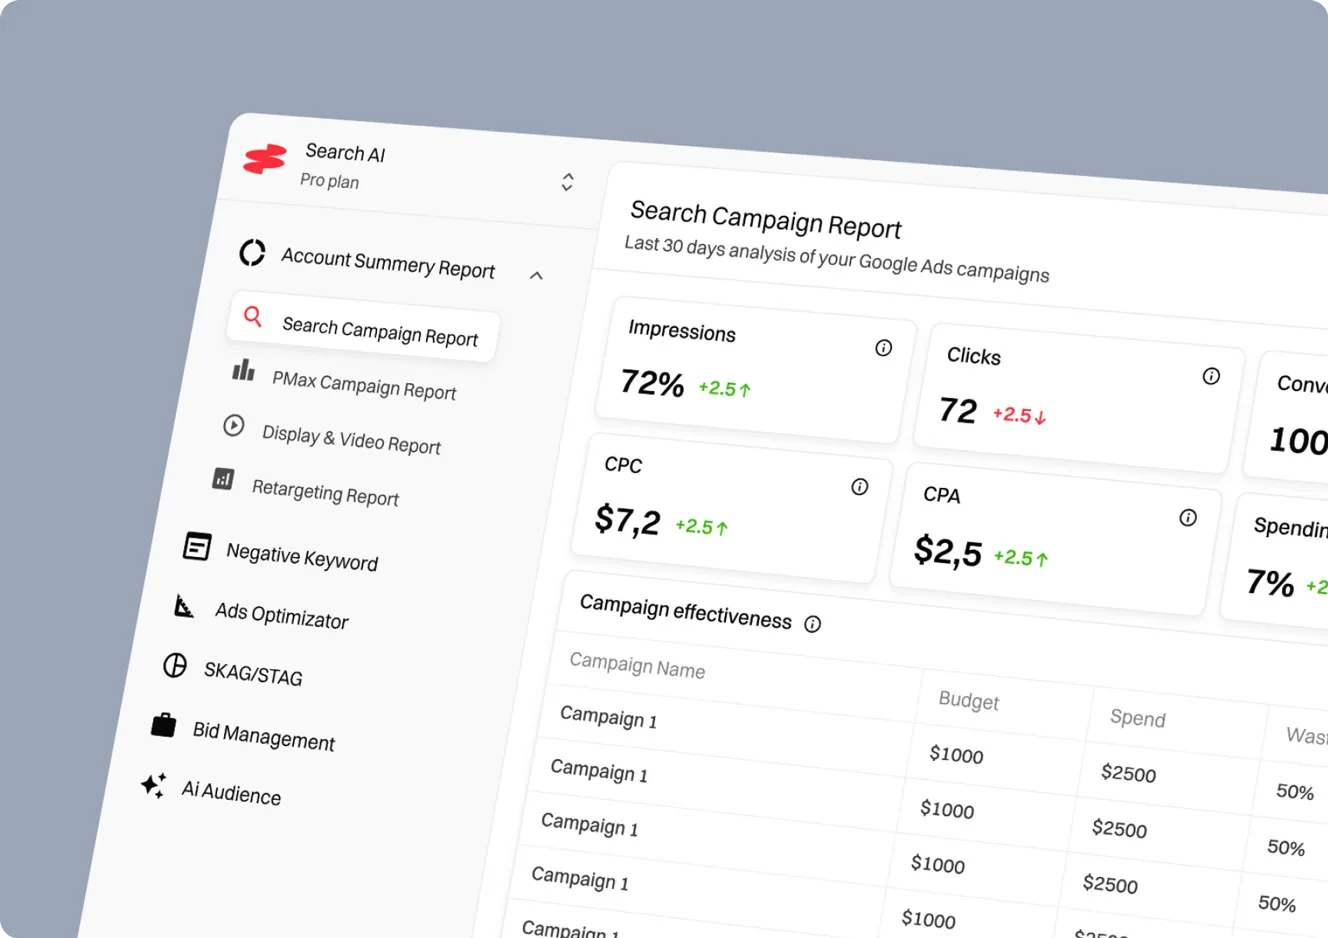Click the CPC value $7,2
1328x938 pixels.
coord(628,521)
